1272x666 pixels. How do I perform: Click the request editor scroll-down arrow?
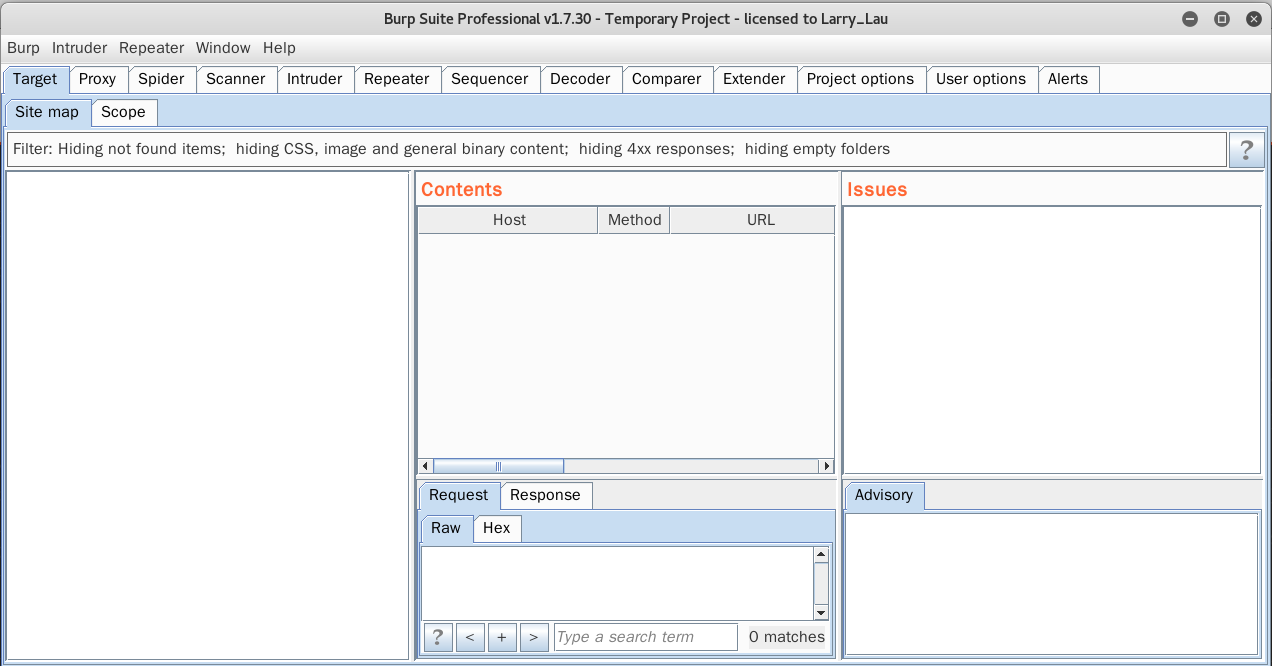(x=821, y=612)
